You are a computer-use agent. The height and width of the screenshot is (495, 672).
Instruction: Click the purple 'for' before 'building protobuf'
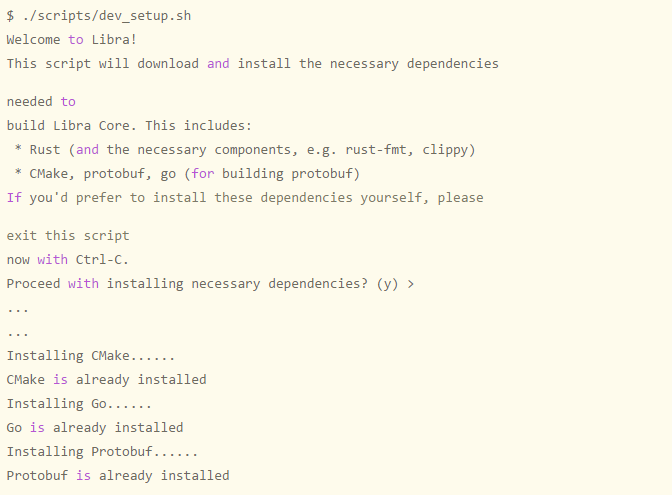[x=203, y=174]
